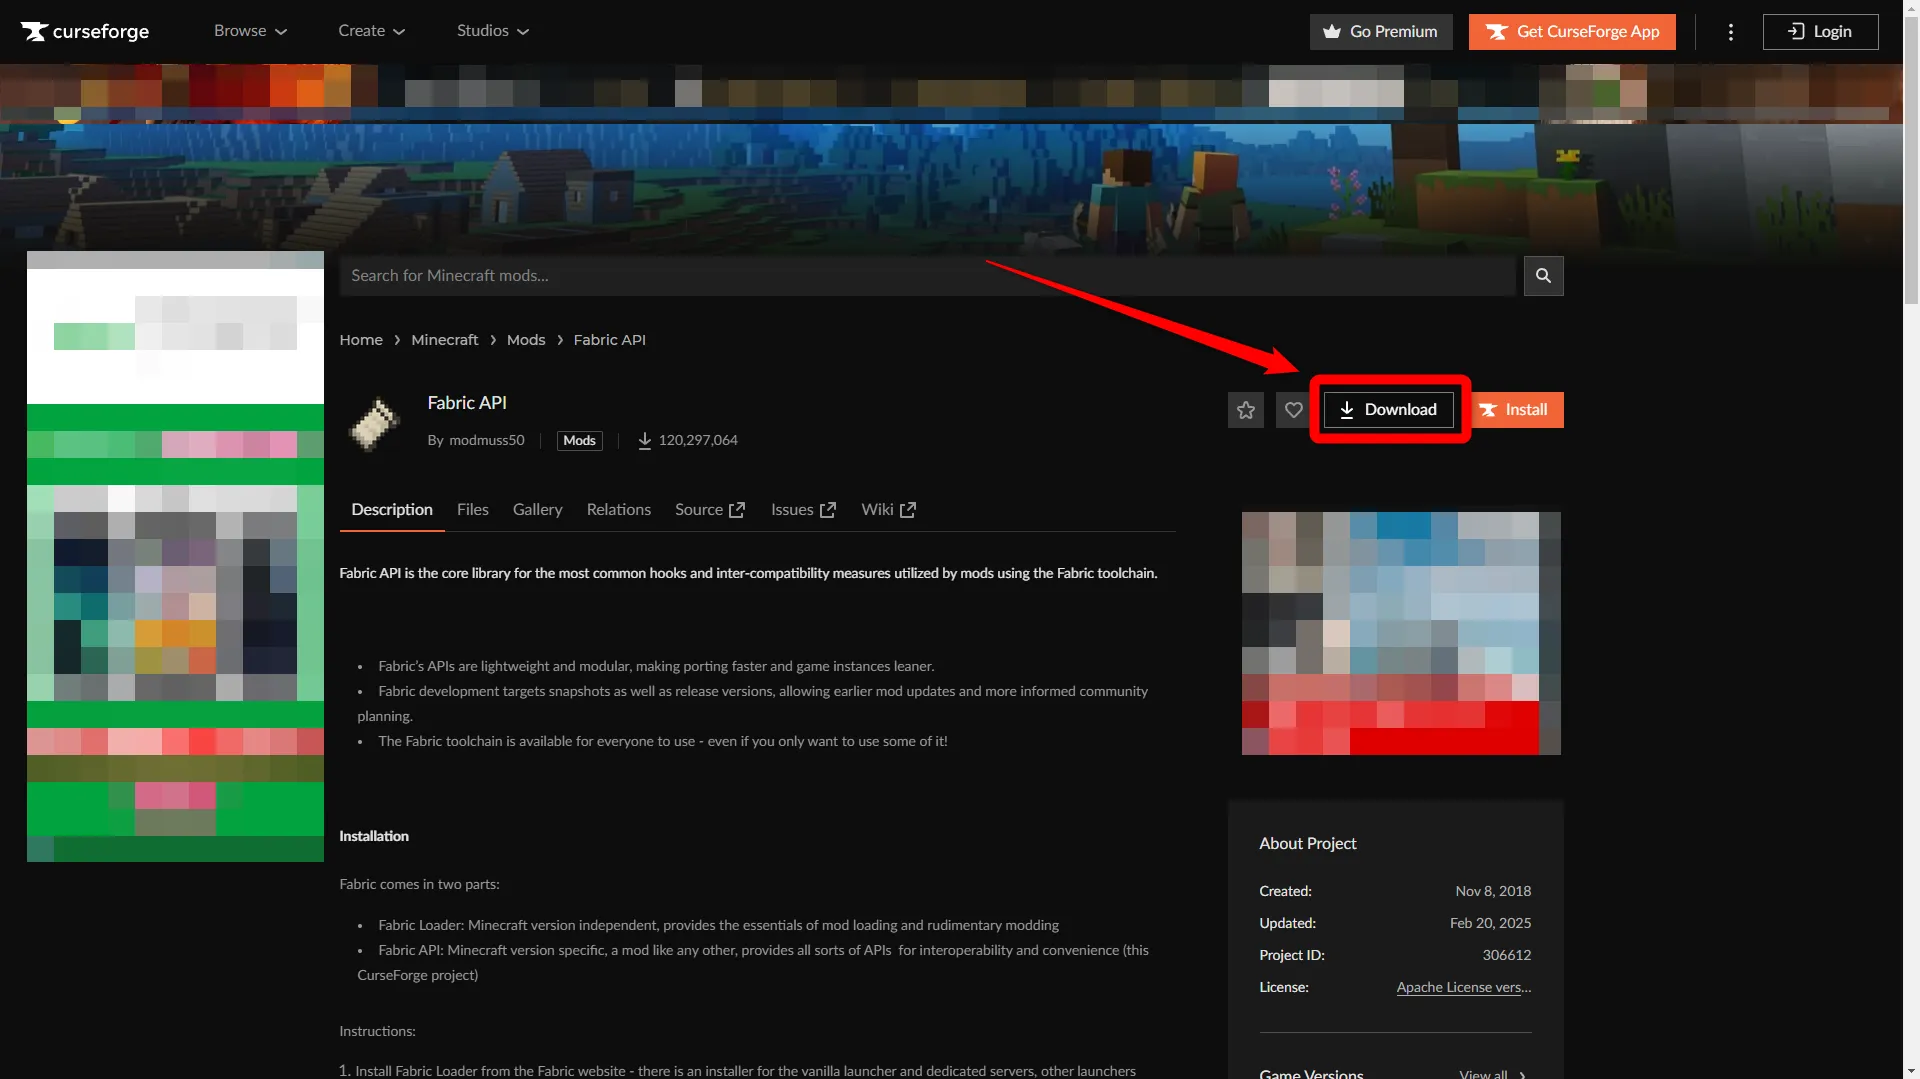Click the Project ID value 306612
Viewport: 1920px width, 1079px height.
pyautogui.click(x=1507, y=956)
